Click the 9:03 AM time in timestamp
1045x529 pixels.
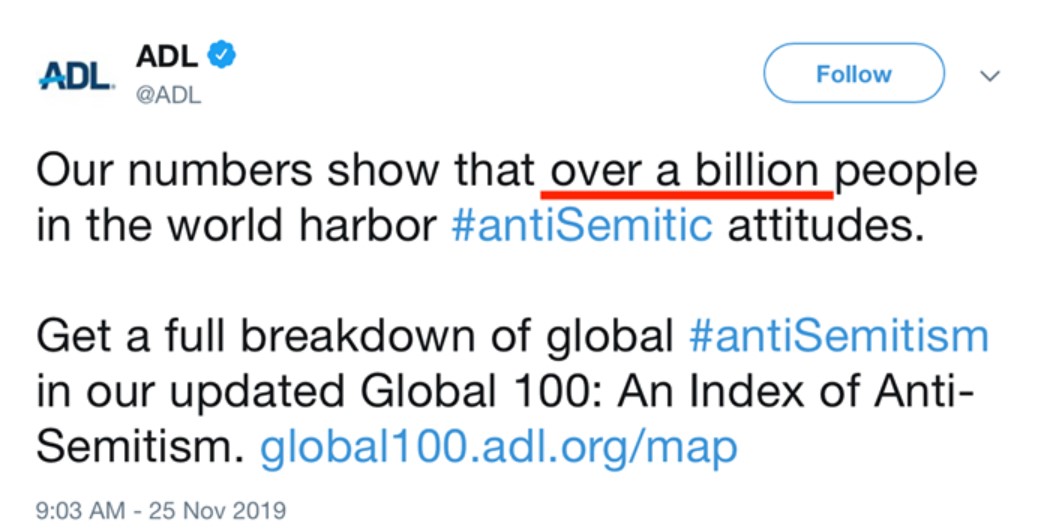click(78, 510)
